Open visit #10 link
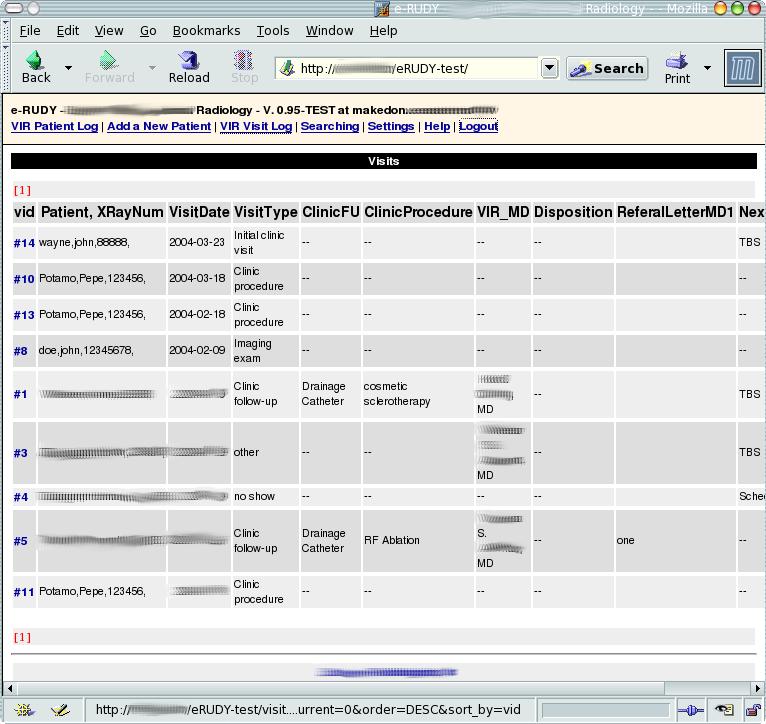Viewport: 766px width, 724px height. coord(24,279)
